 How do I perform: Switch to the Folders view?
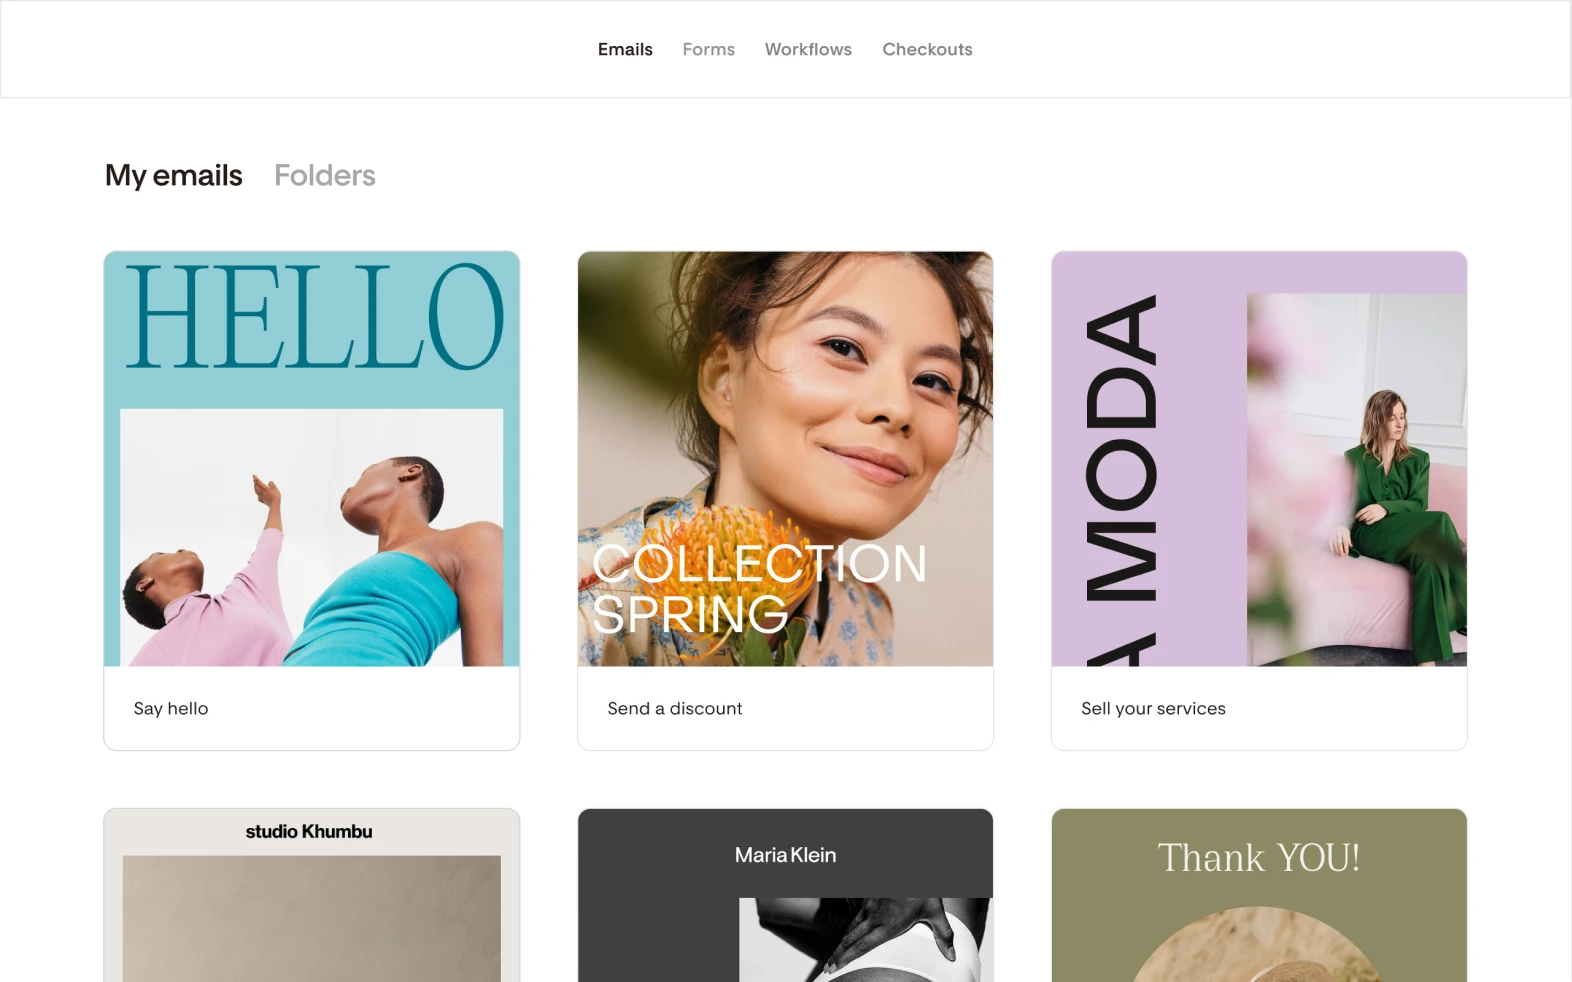coord(325,175)
